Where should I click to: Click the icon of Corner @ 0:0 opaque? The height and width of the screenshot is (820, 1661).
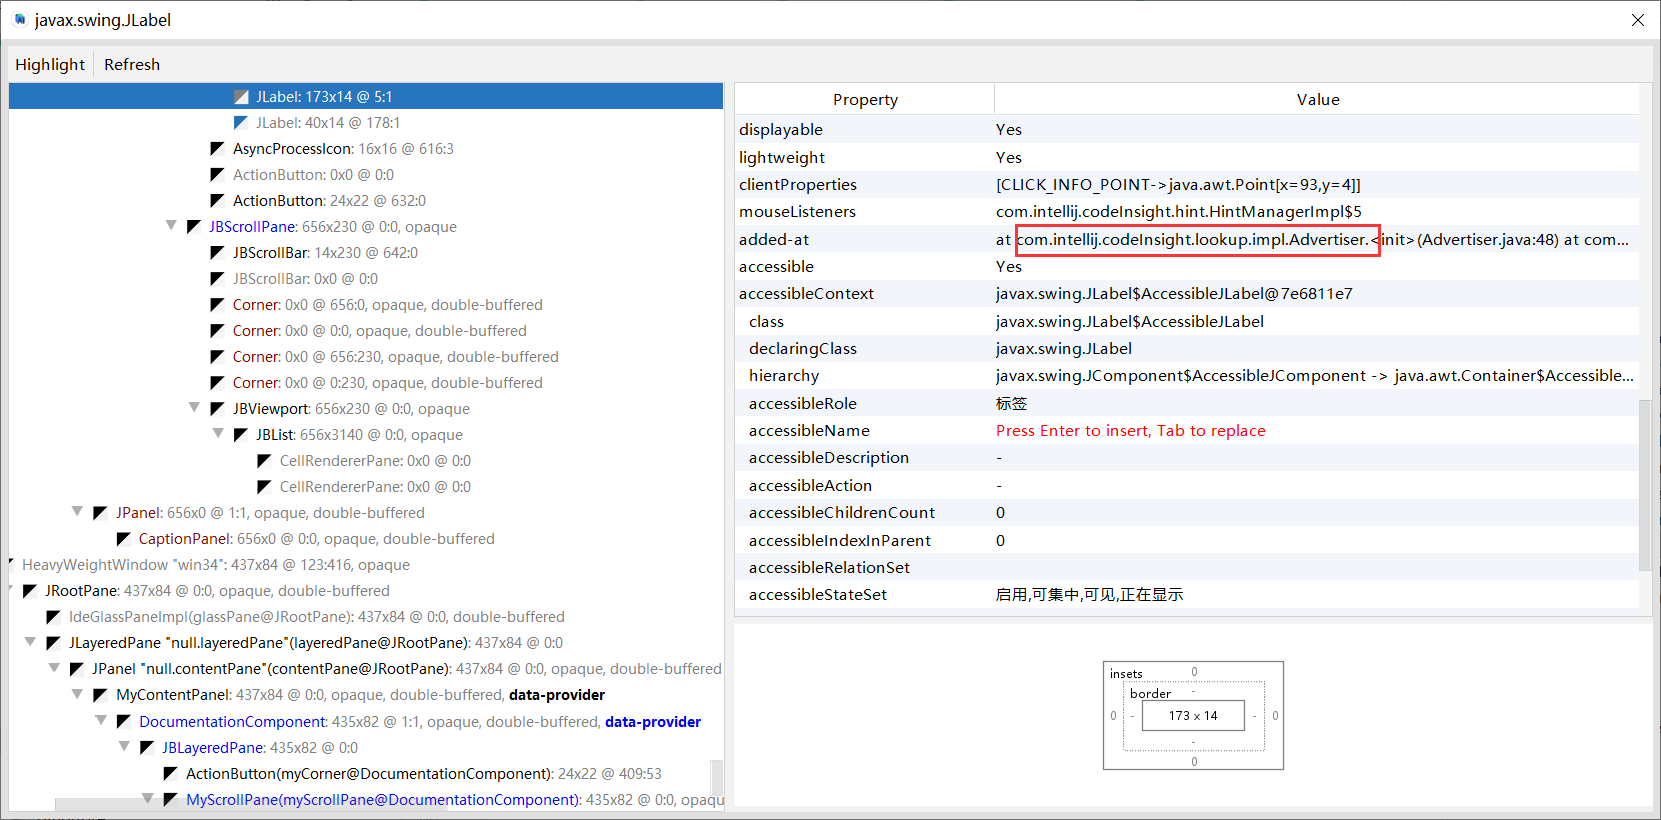217,330
